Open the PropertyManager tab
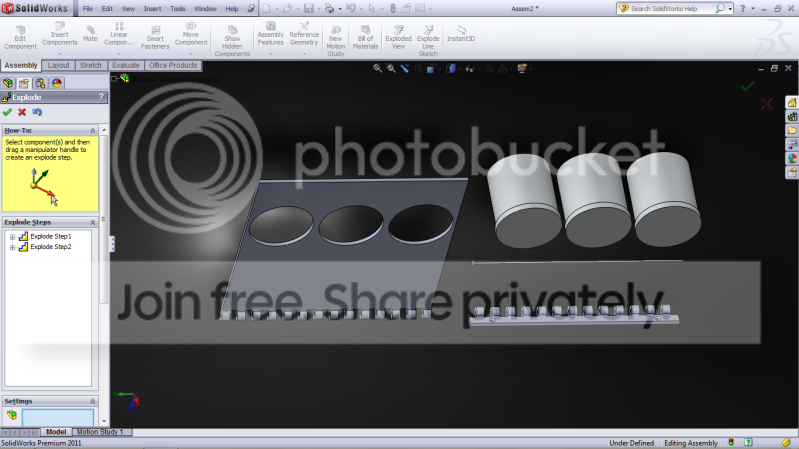799x449 pixels. point(24,83)
